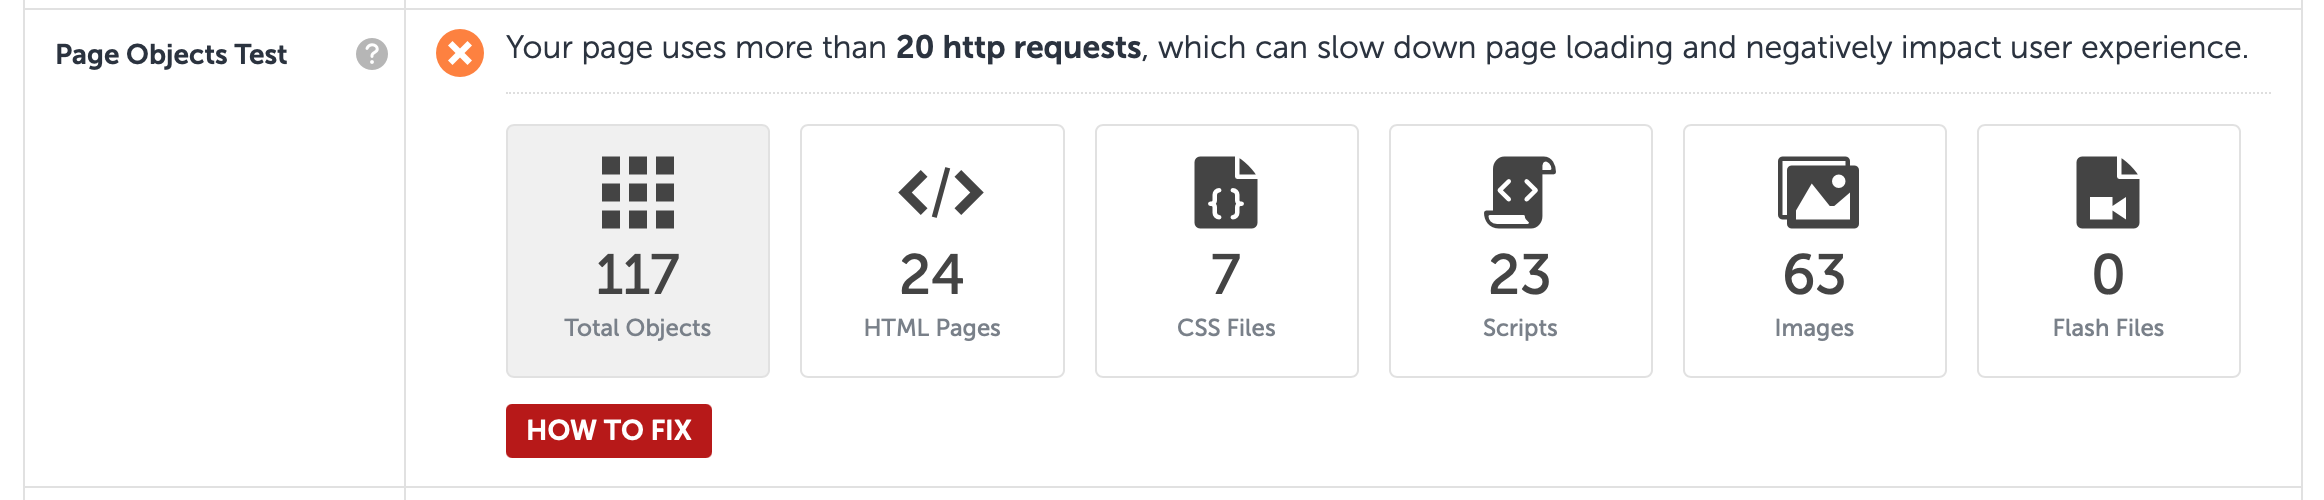Click the Scripts scroll icon
Viewport: 2324px width, 500px height.
(1520, 192)
